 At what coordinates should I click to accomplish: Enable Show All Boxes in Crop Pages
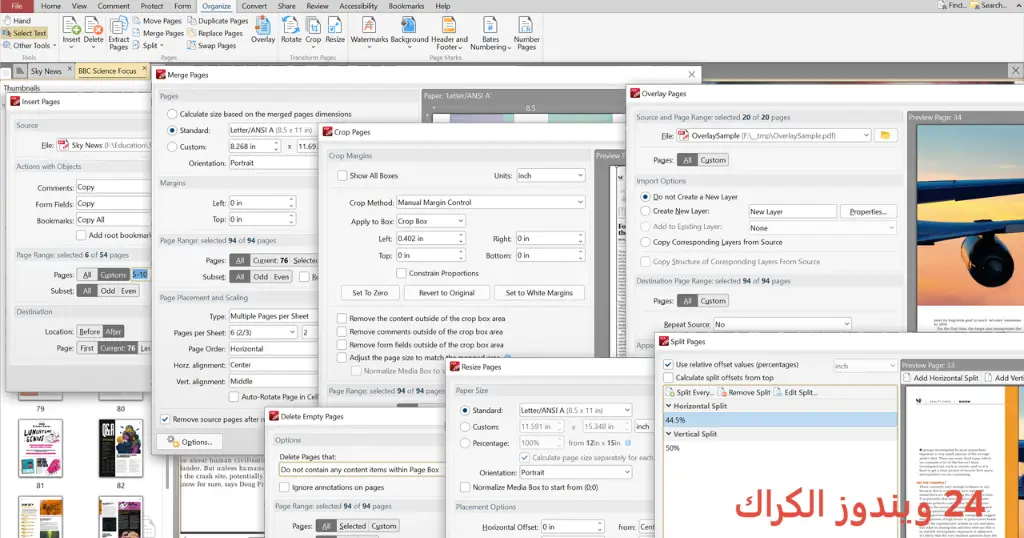(342, 176)
